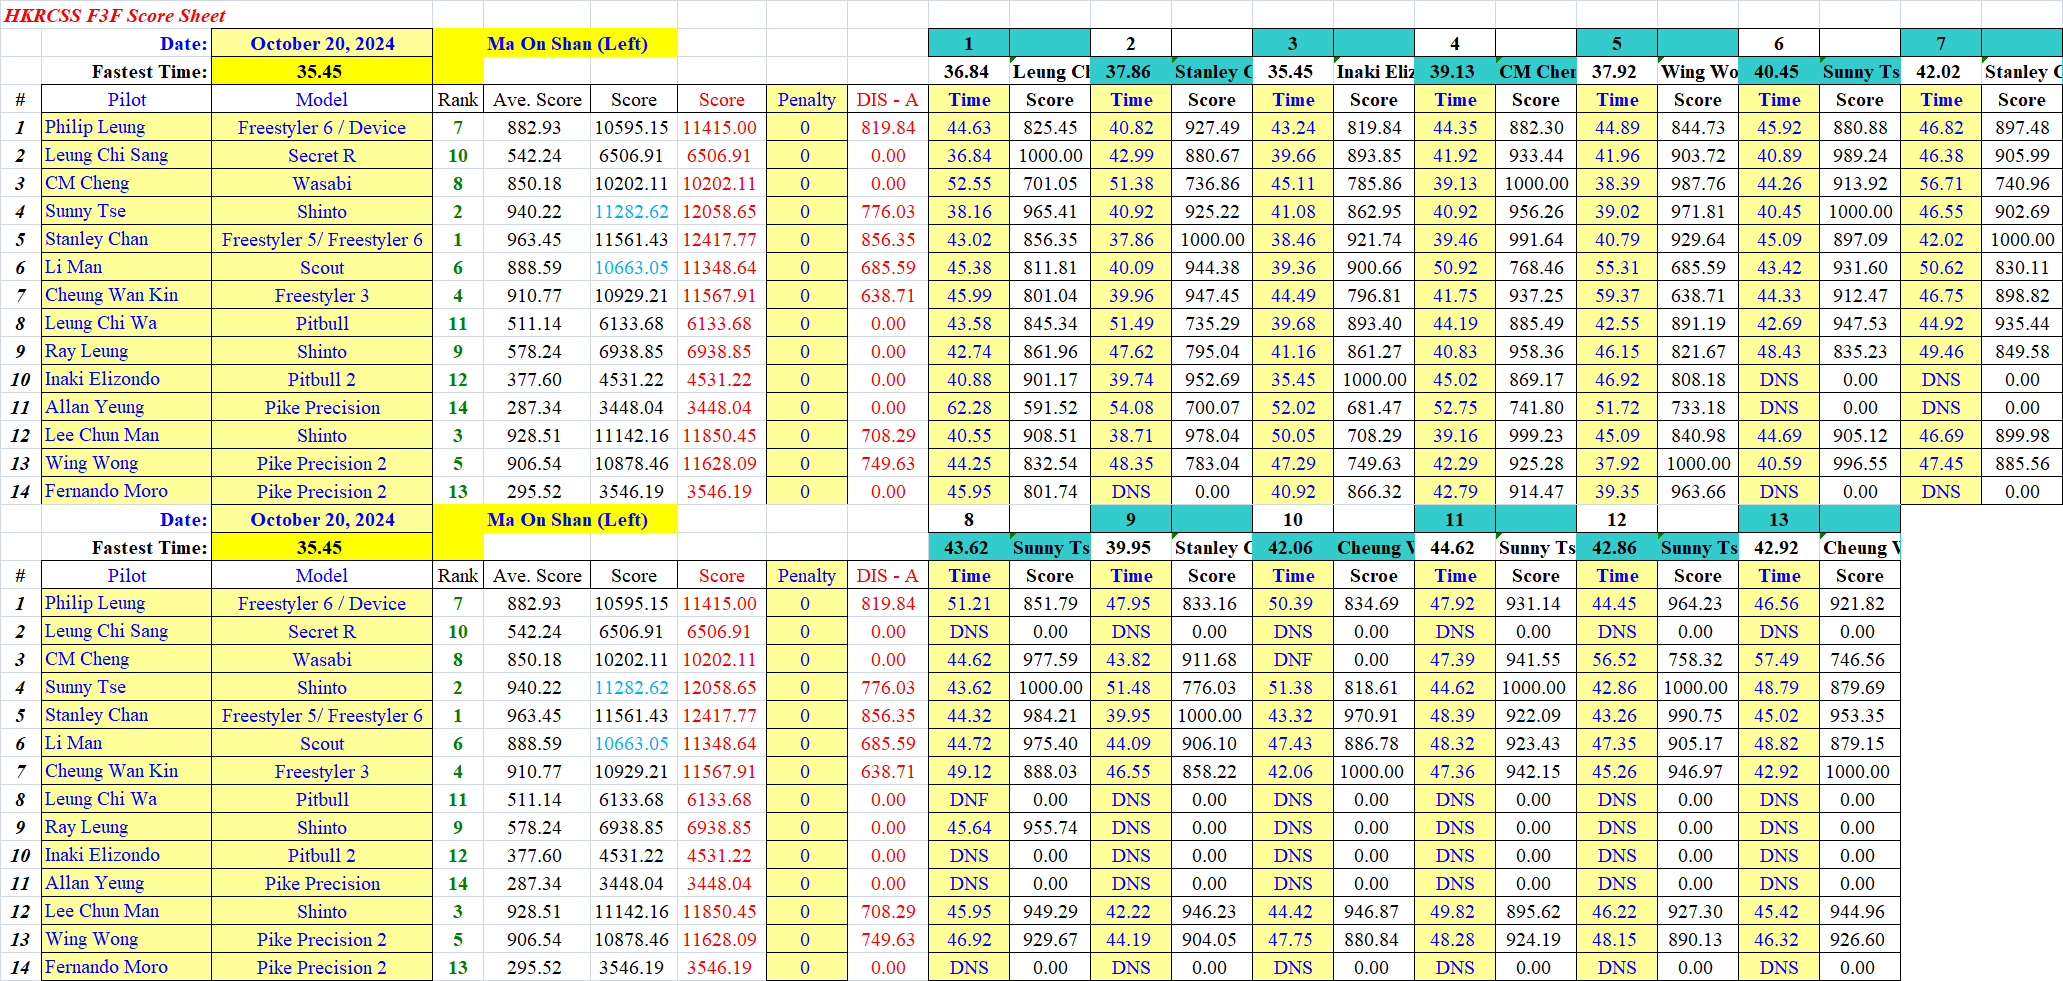The width and height of the screenshot is (2063, 981).
Task: Select Li Man's blue score 10663.05 in bottom table
Action: 631,743
